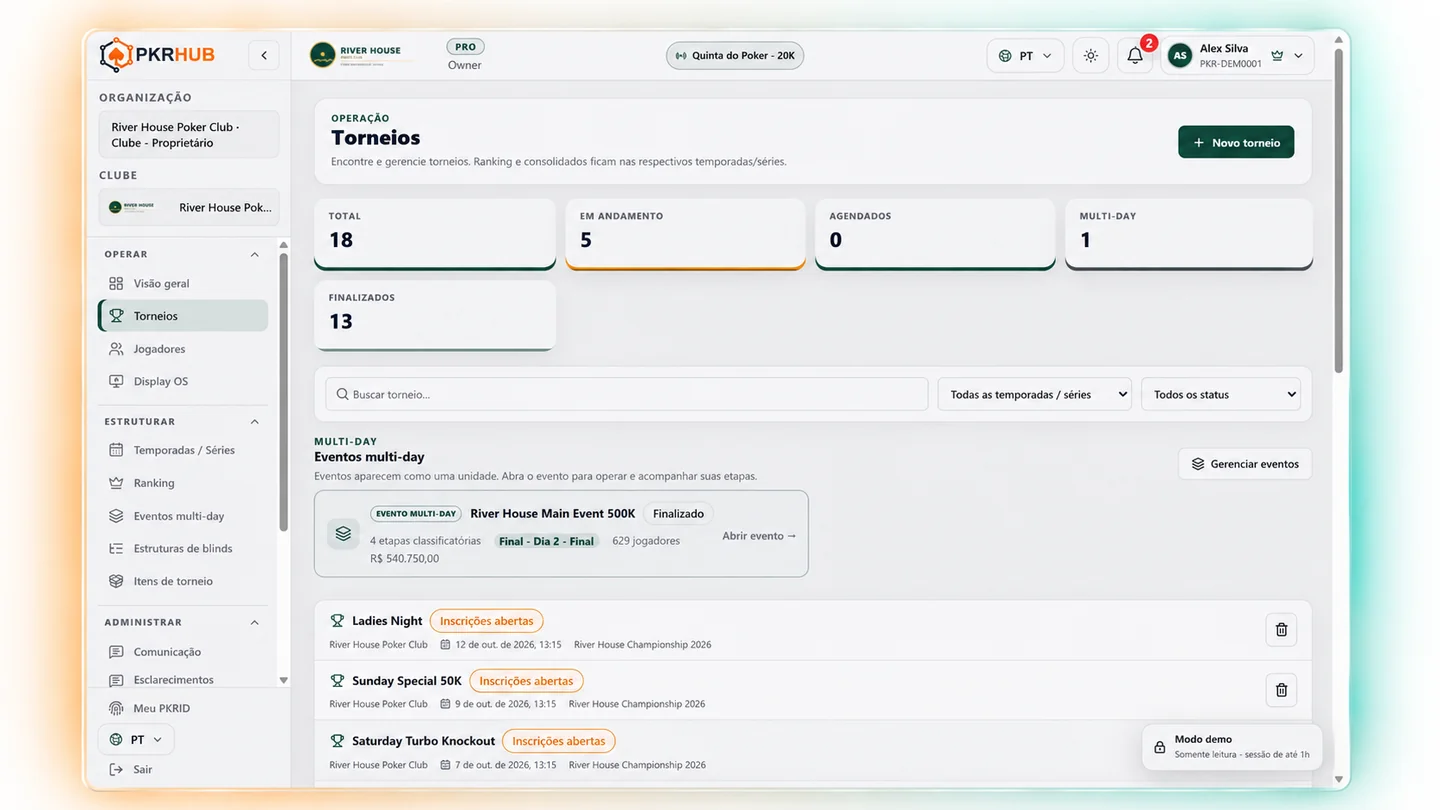The image size is (1440, 810).
Task: Click Gerenciar eventos button
Action: (x=1245, y=464)
